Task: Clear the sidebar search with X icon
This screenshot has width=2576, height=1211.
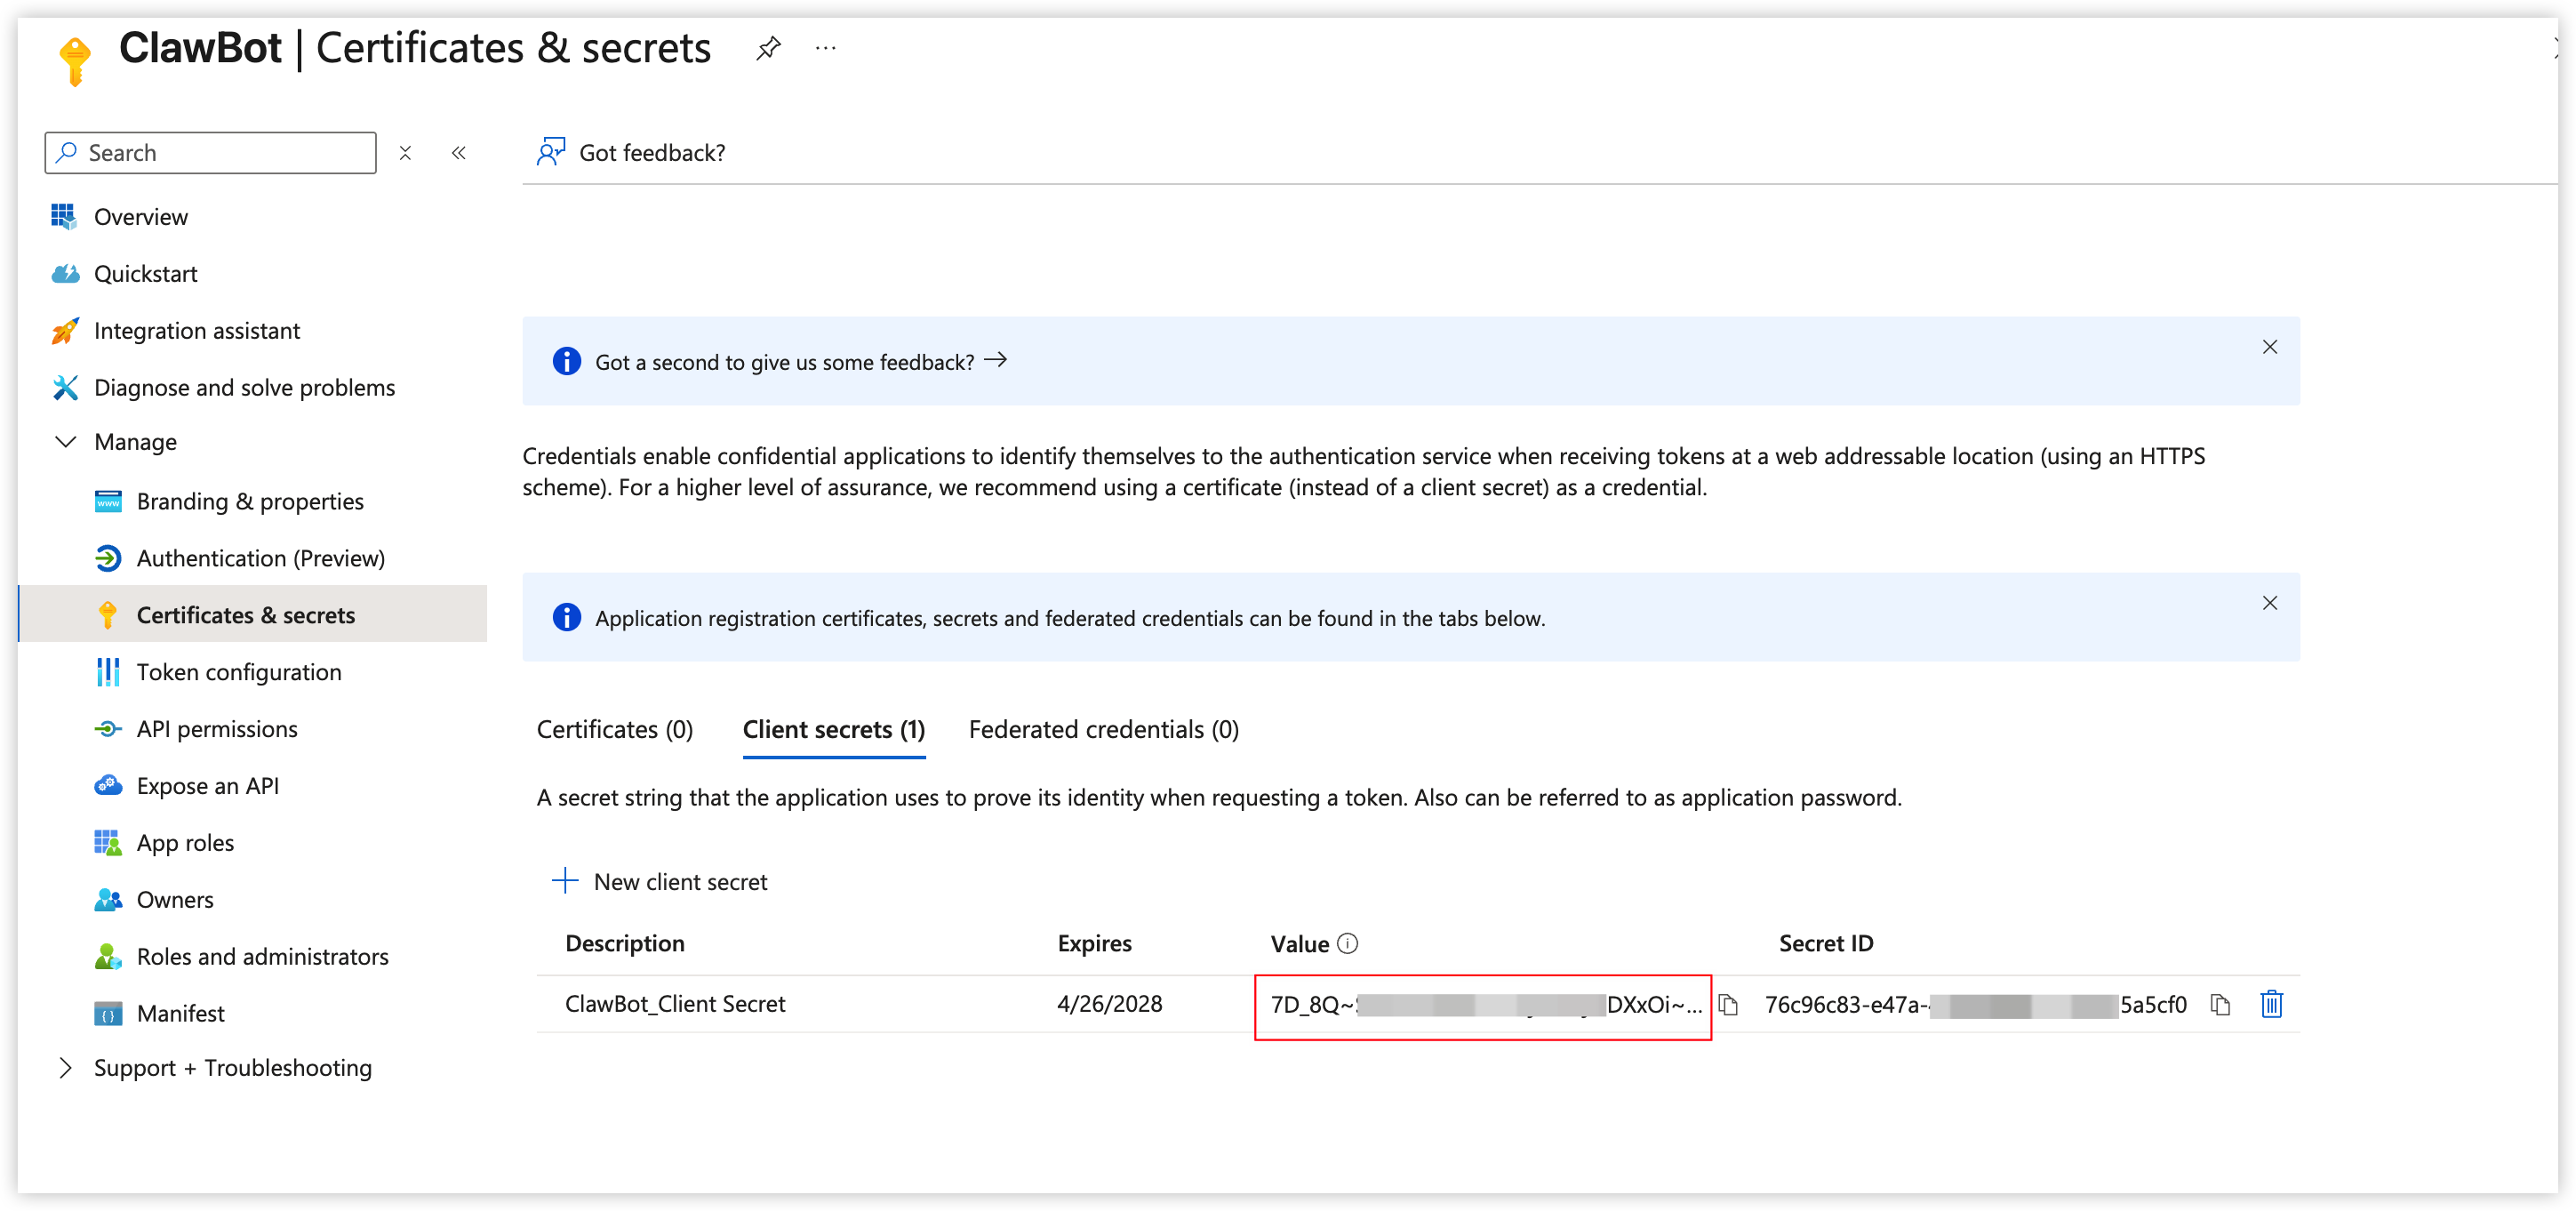Action: pyautogui.click(x=405, y=153)
